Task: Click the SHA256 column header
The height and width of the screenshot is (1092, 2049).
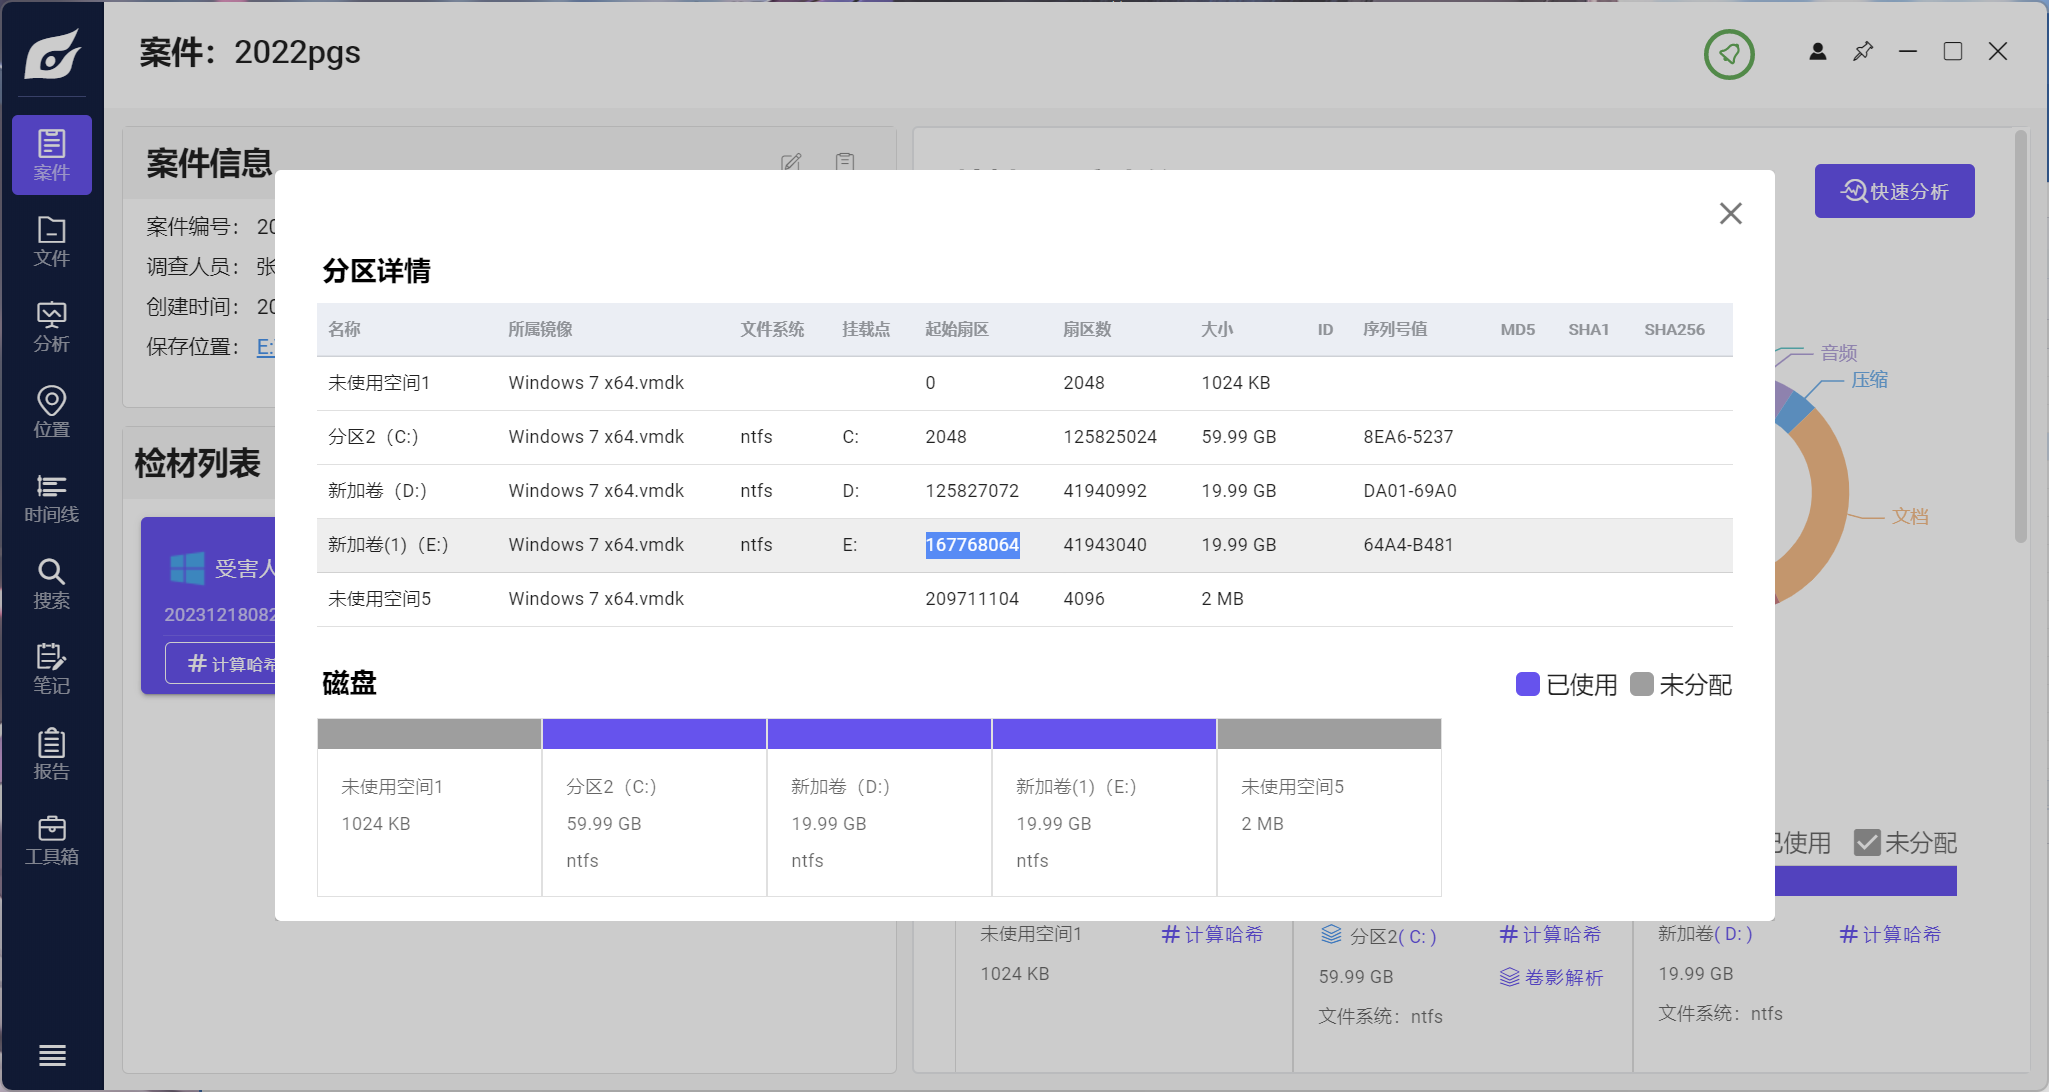Action: (x=1675, y=329)
